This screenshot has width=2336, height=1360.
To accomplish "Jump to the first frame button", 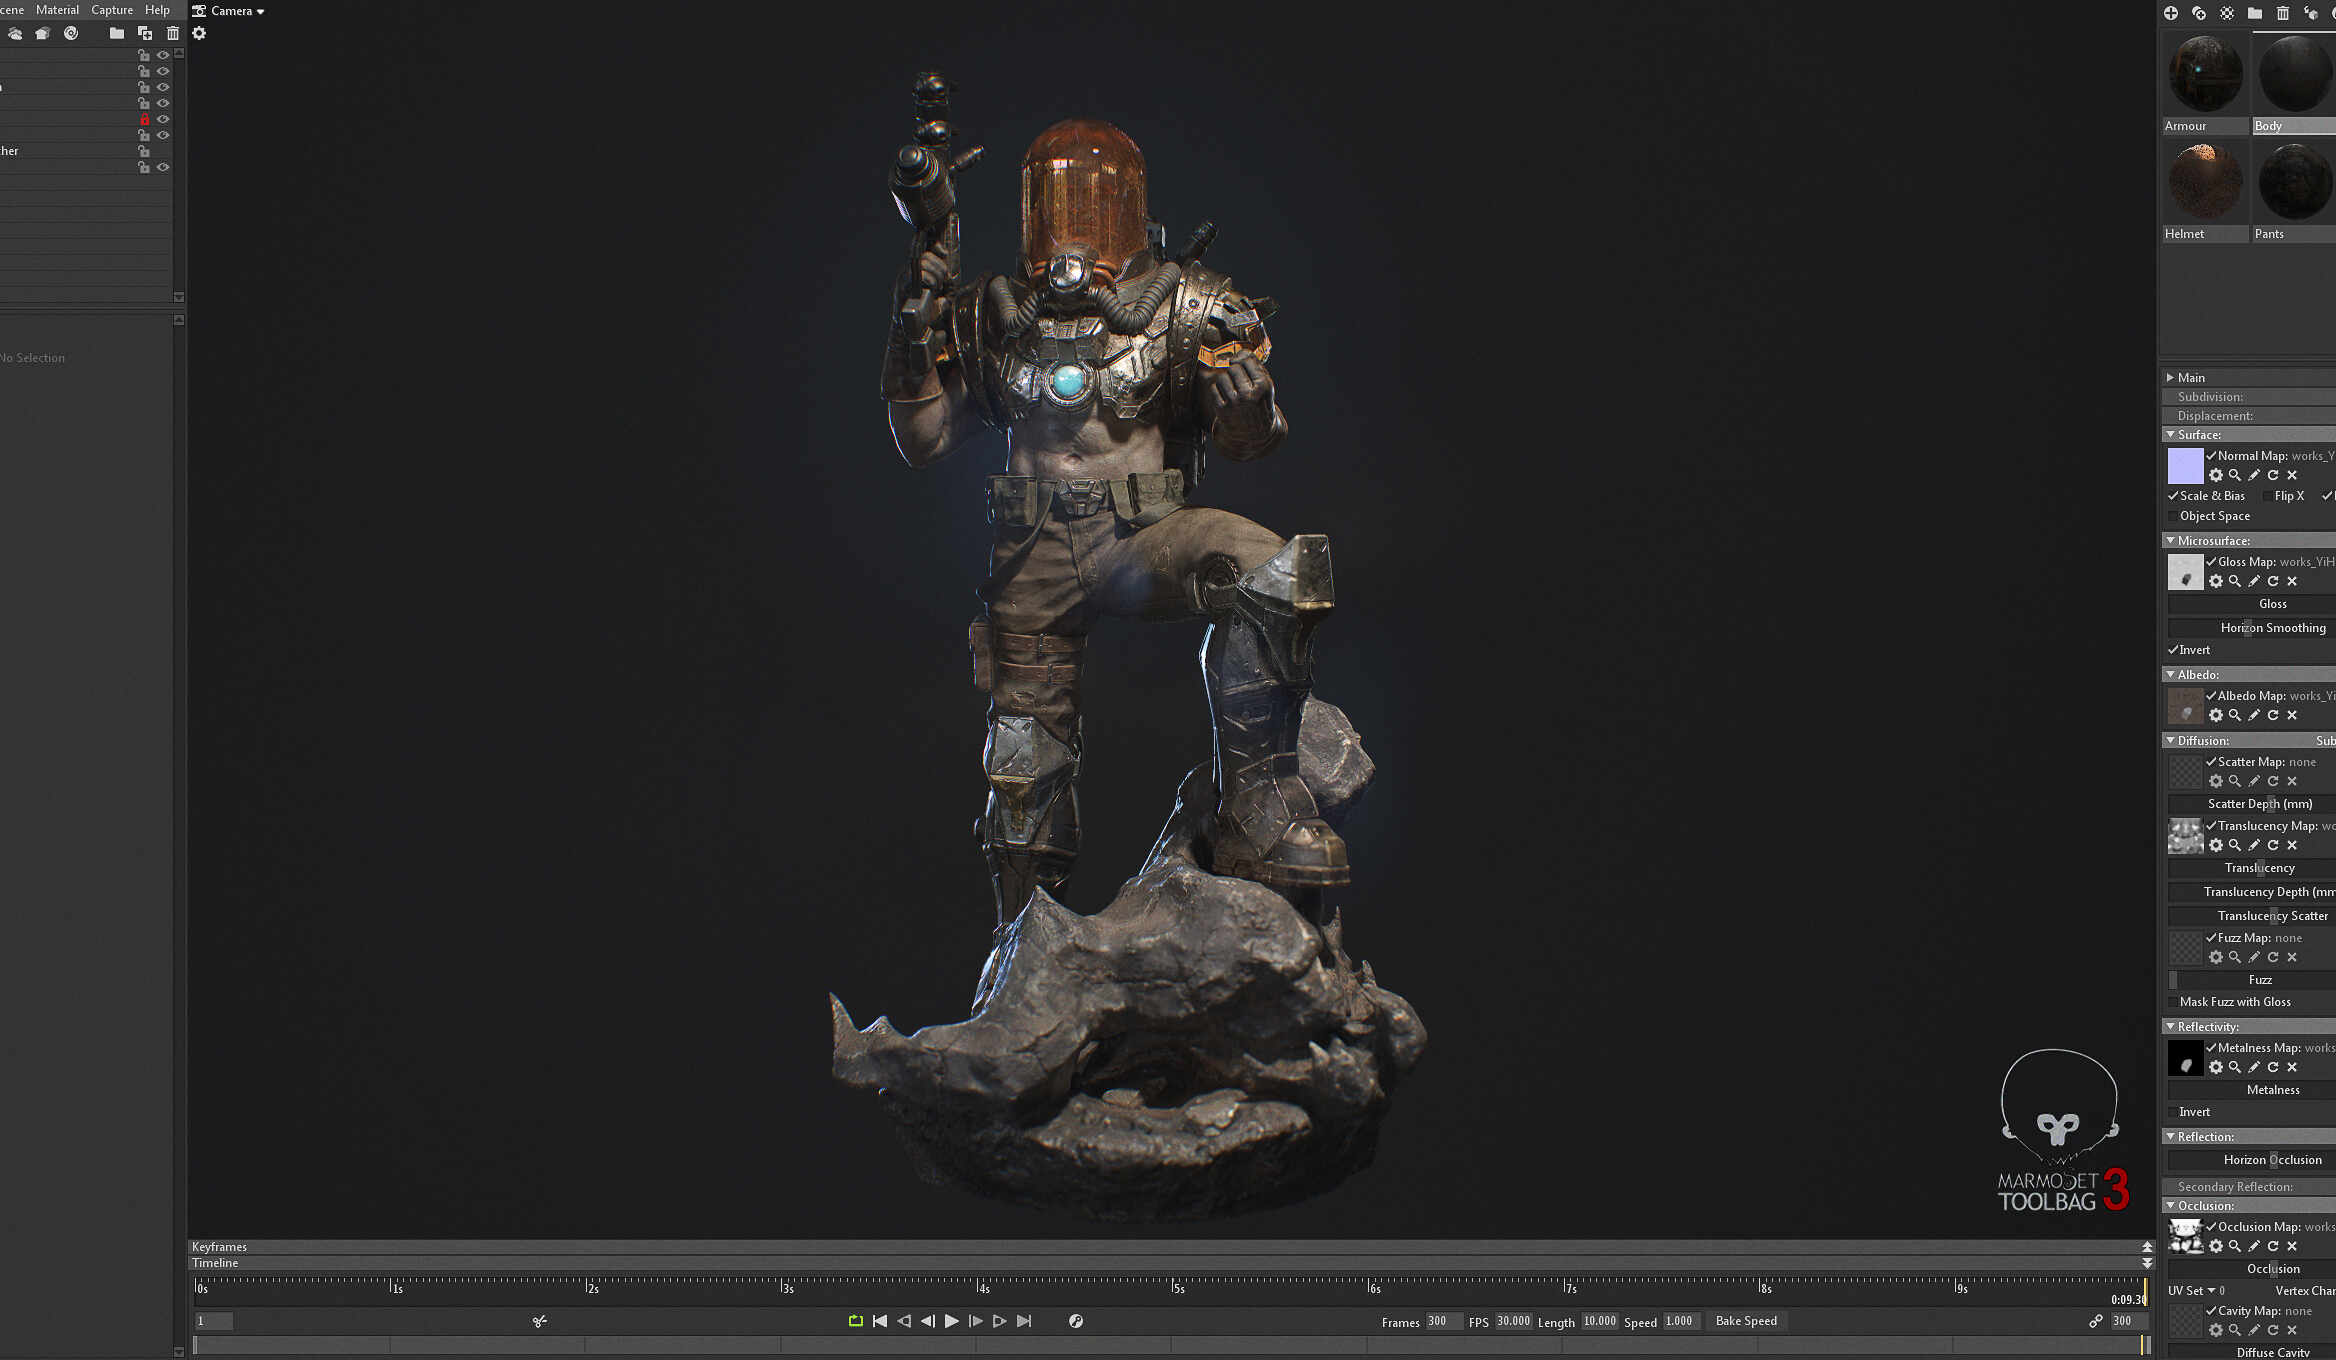I will pos(880,1321).
